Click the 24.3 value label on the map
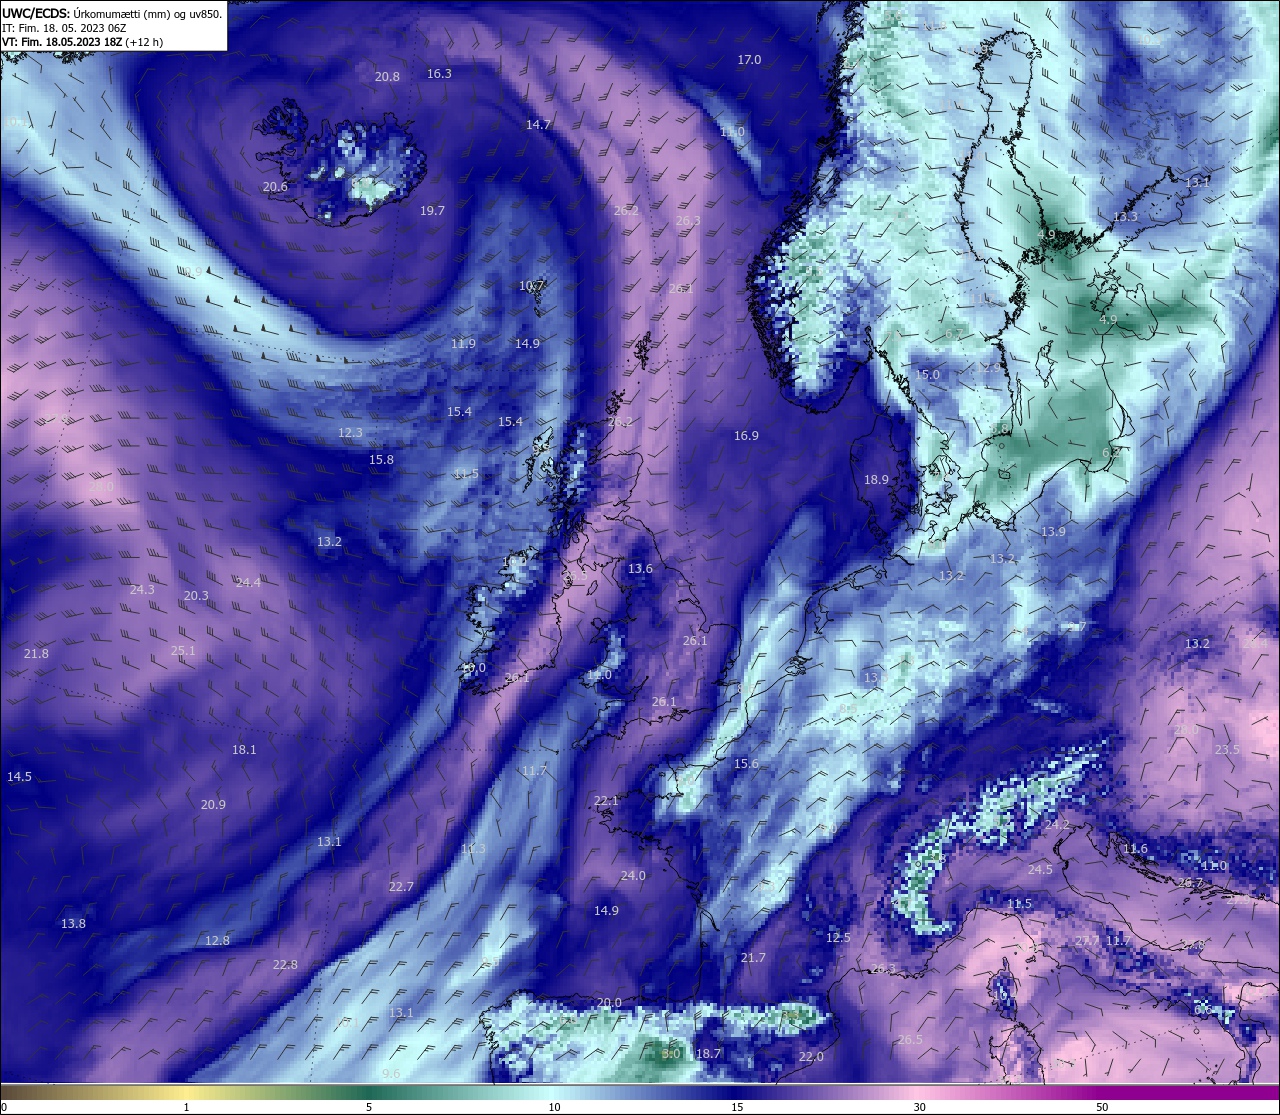The width and height of the screenshot is (1280, 1115). 142,590
